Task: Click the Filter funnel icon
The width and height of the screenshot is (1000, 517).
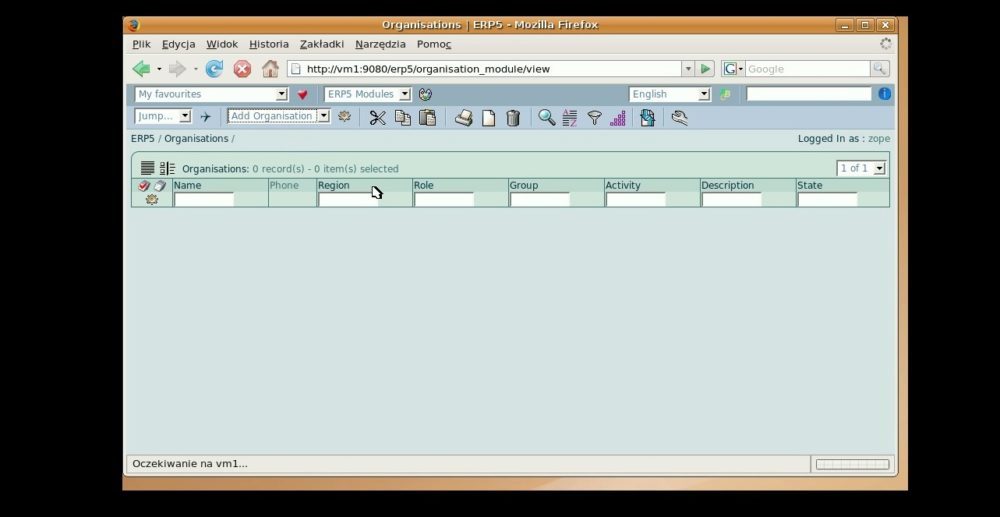Action: tap(594, 118)
